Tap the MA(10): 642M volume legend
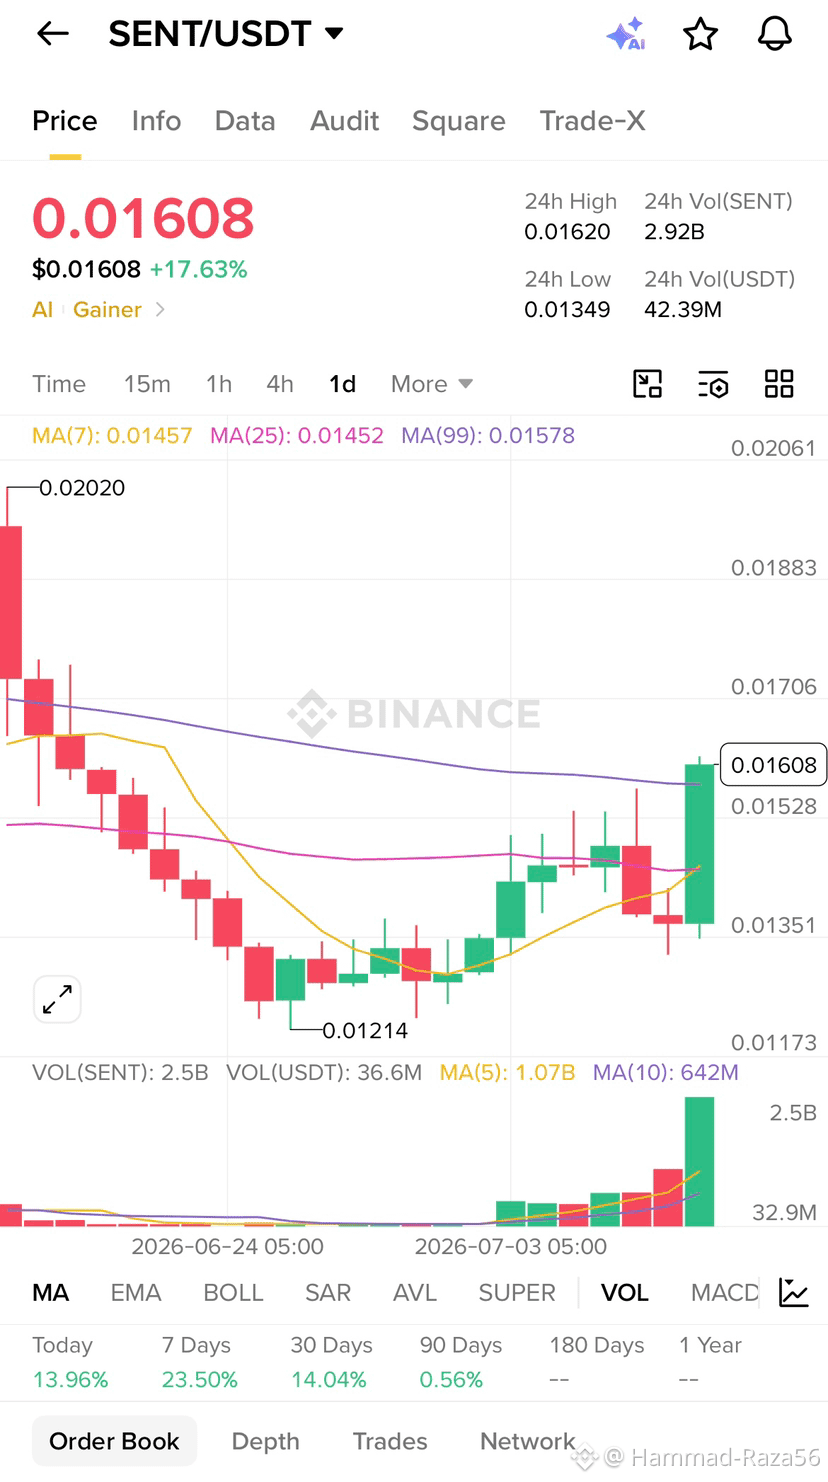Image resolution: width=828 pixels, height=1482 pixels. coord(666,1073)
